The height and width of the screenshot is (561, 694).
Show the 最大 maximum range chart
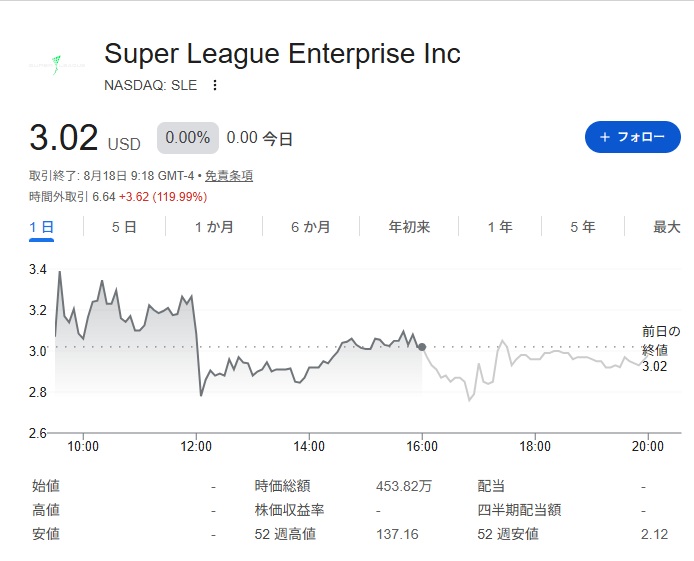pos(667,227)
